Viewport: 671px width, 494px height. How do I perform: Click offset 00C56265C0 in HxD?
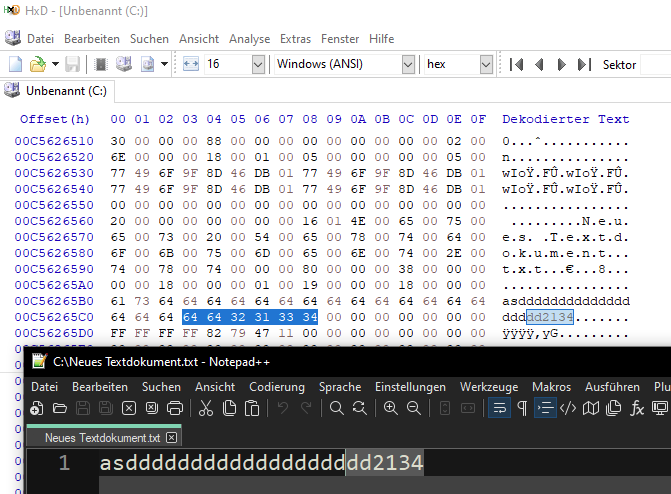coord(54,317)
